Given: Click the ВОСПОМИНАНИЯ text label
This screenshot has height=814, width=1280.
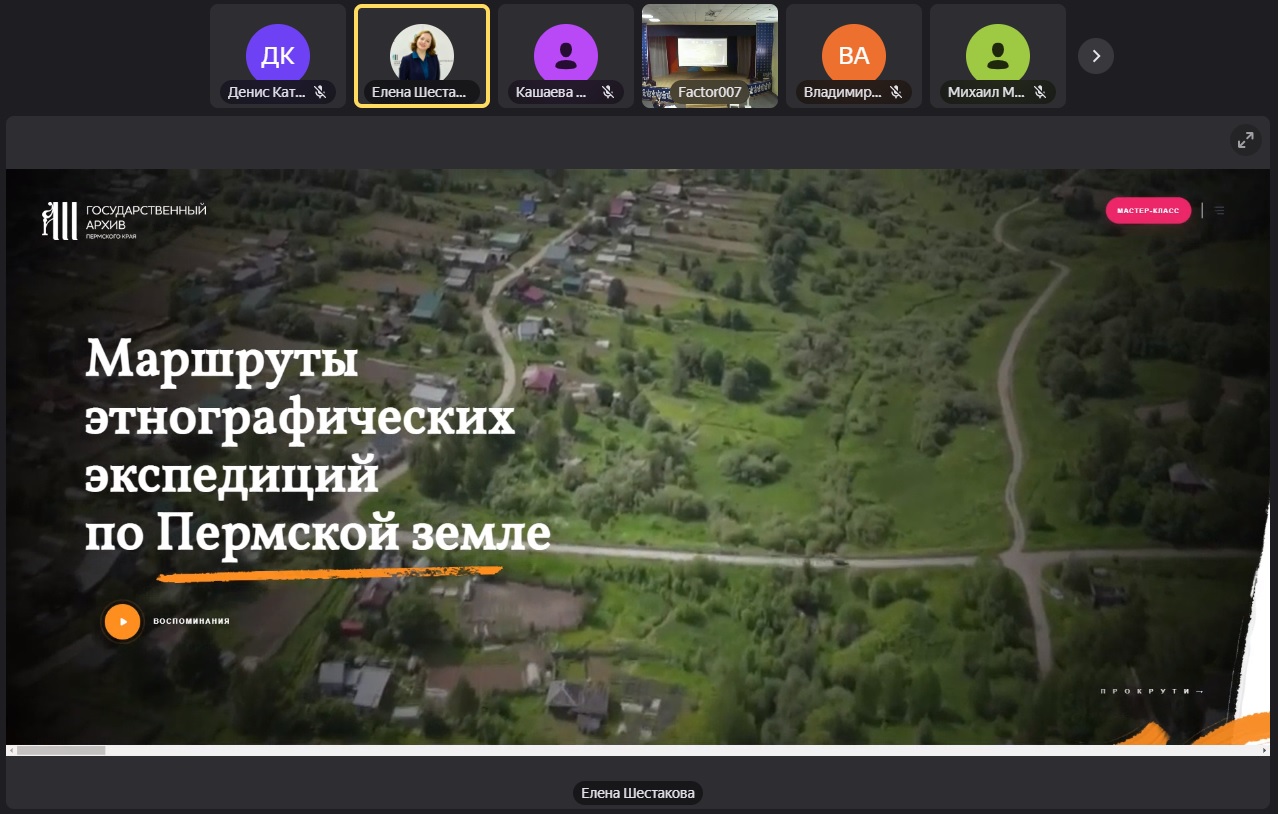Looking at the screenshot, I should coord(191,621).
